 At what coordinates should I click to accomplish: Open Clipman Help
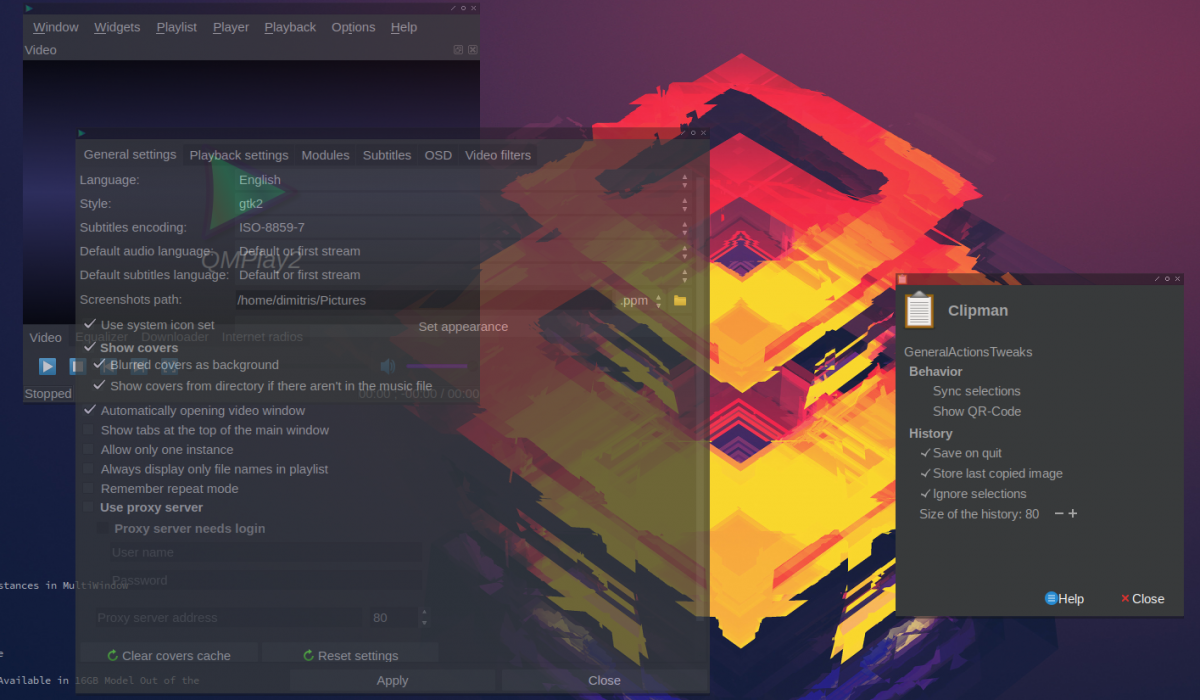click(x=1065, y=599)
